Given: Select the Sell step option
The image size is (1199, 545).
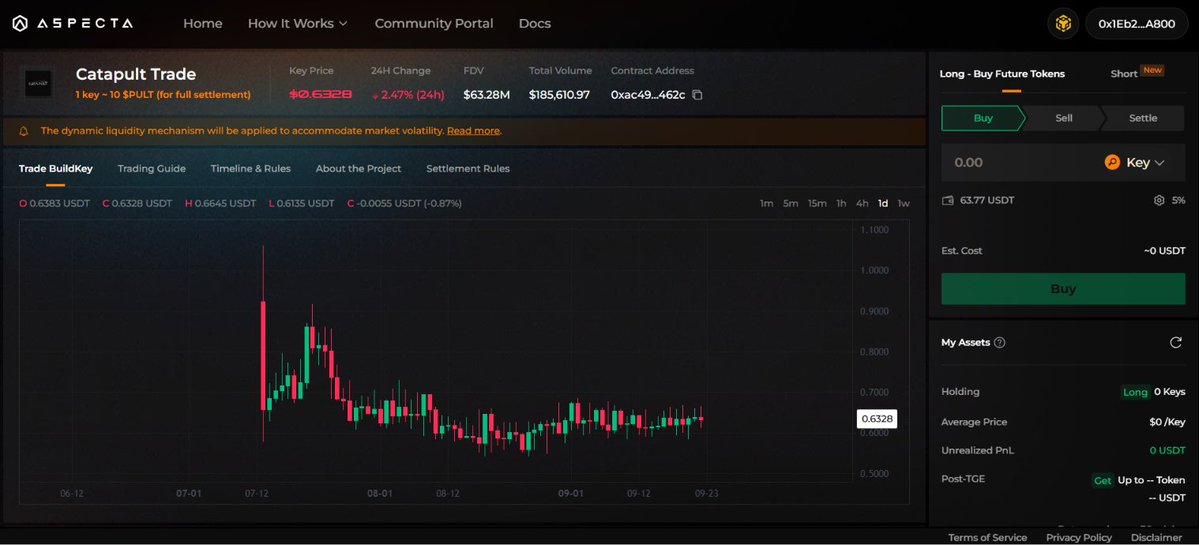Looking at the screenshot, I should click(1064, 118).
